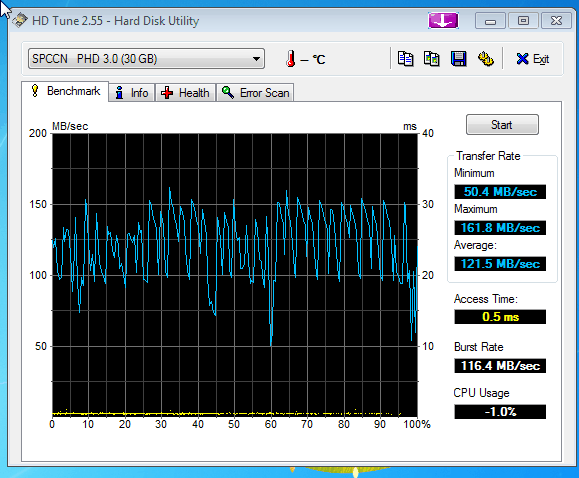Exit the HD Tune application
The image size is (579, 478).
(x=533, y=59)
